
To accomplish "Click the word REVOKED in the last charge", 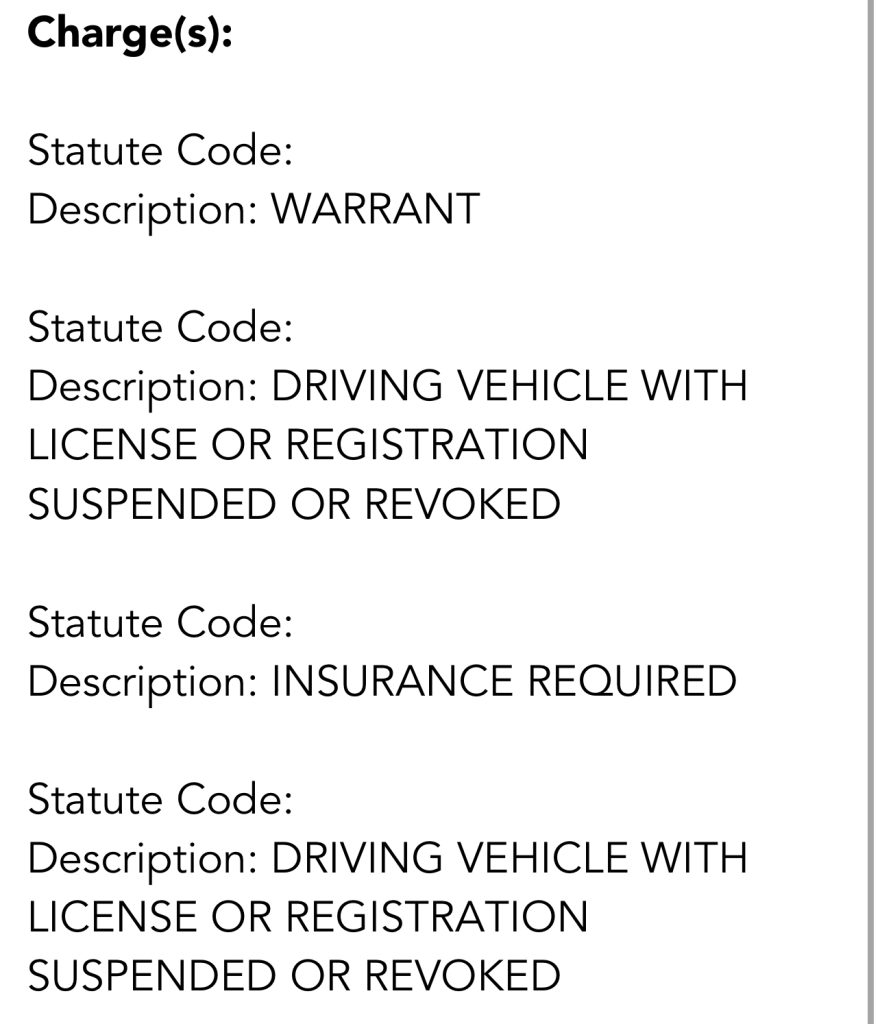I will tap(461, 976).
